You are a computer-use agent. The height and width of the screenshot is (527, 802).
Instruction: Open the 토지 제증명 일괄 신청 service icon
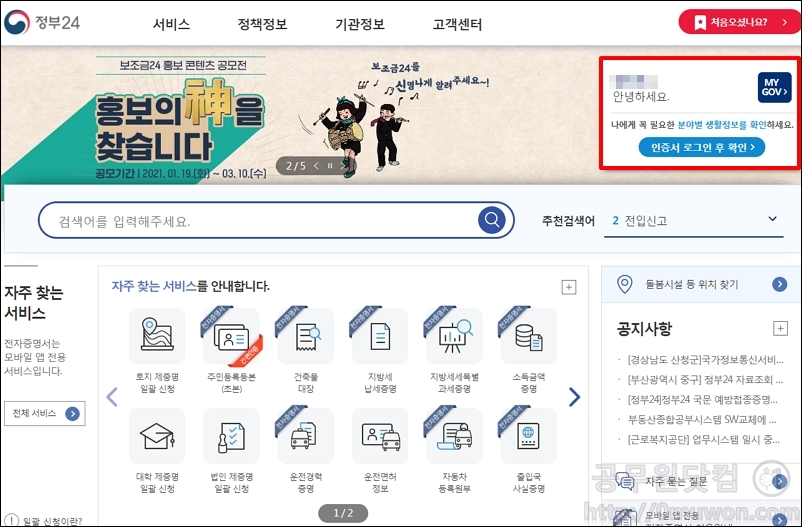point(157,336)
